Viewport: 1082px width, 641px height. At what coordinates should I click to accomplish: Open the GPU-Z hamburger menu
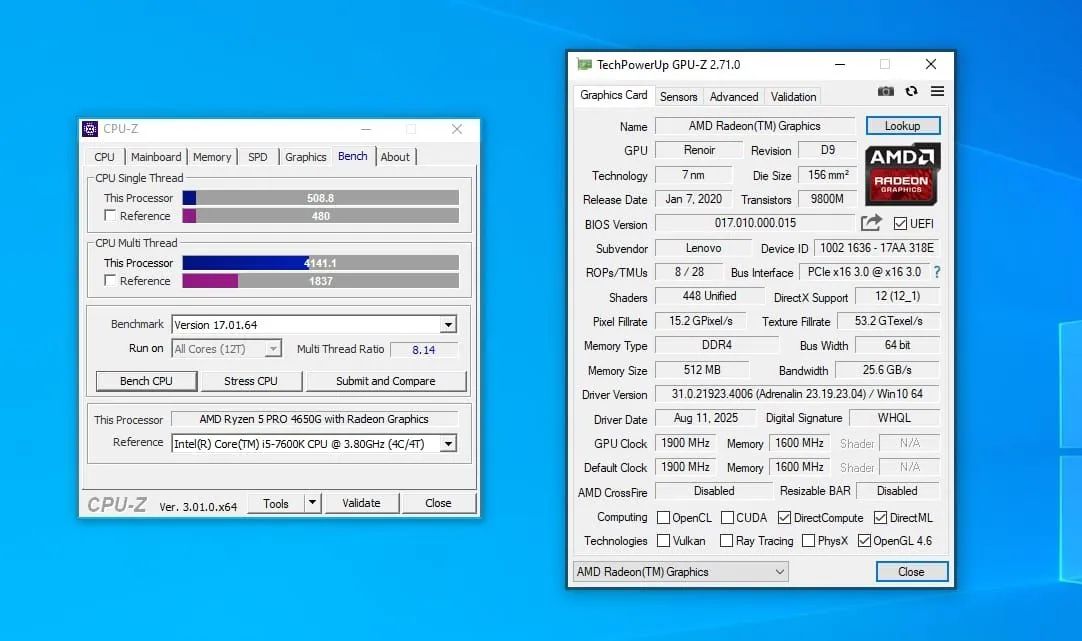(x=937, y=91)
